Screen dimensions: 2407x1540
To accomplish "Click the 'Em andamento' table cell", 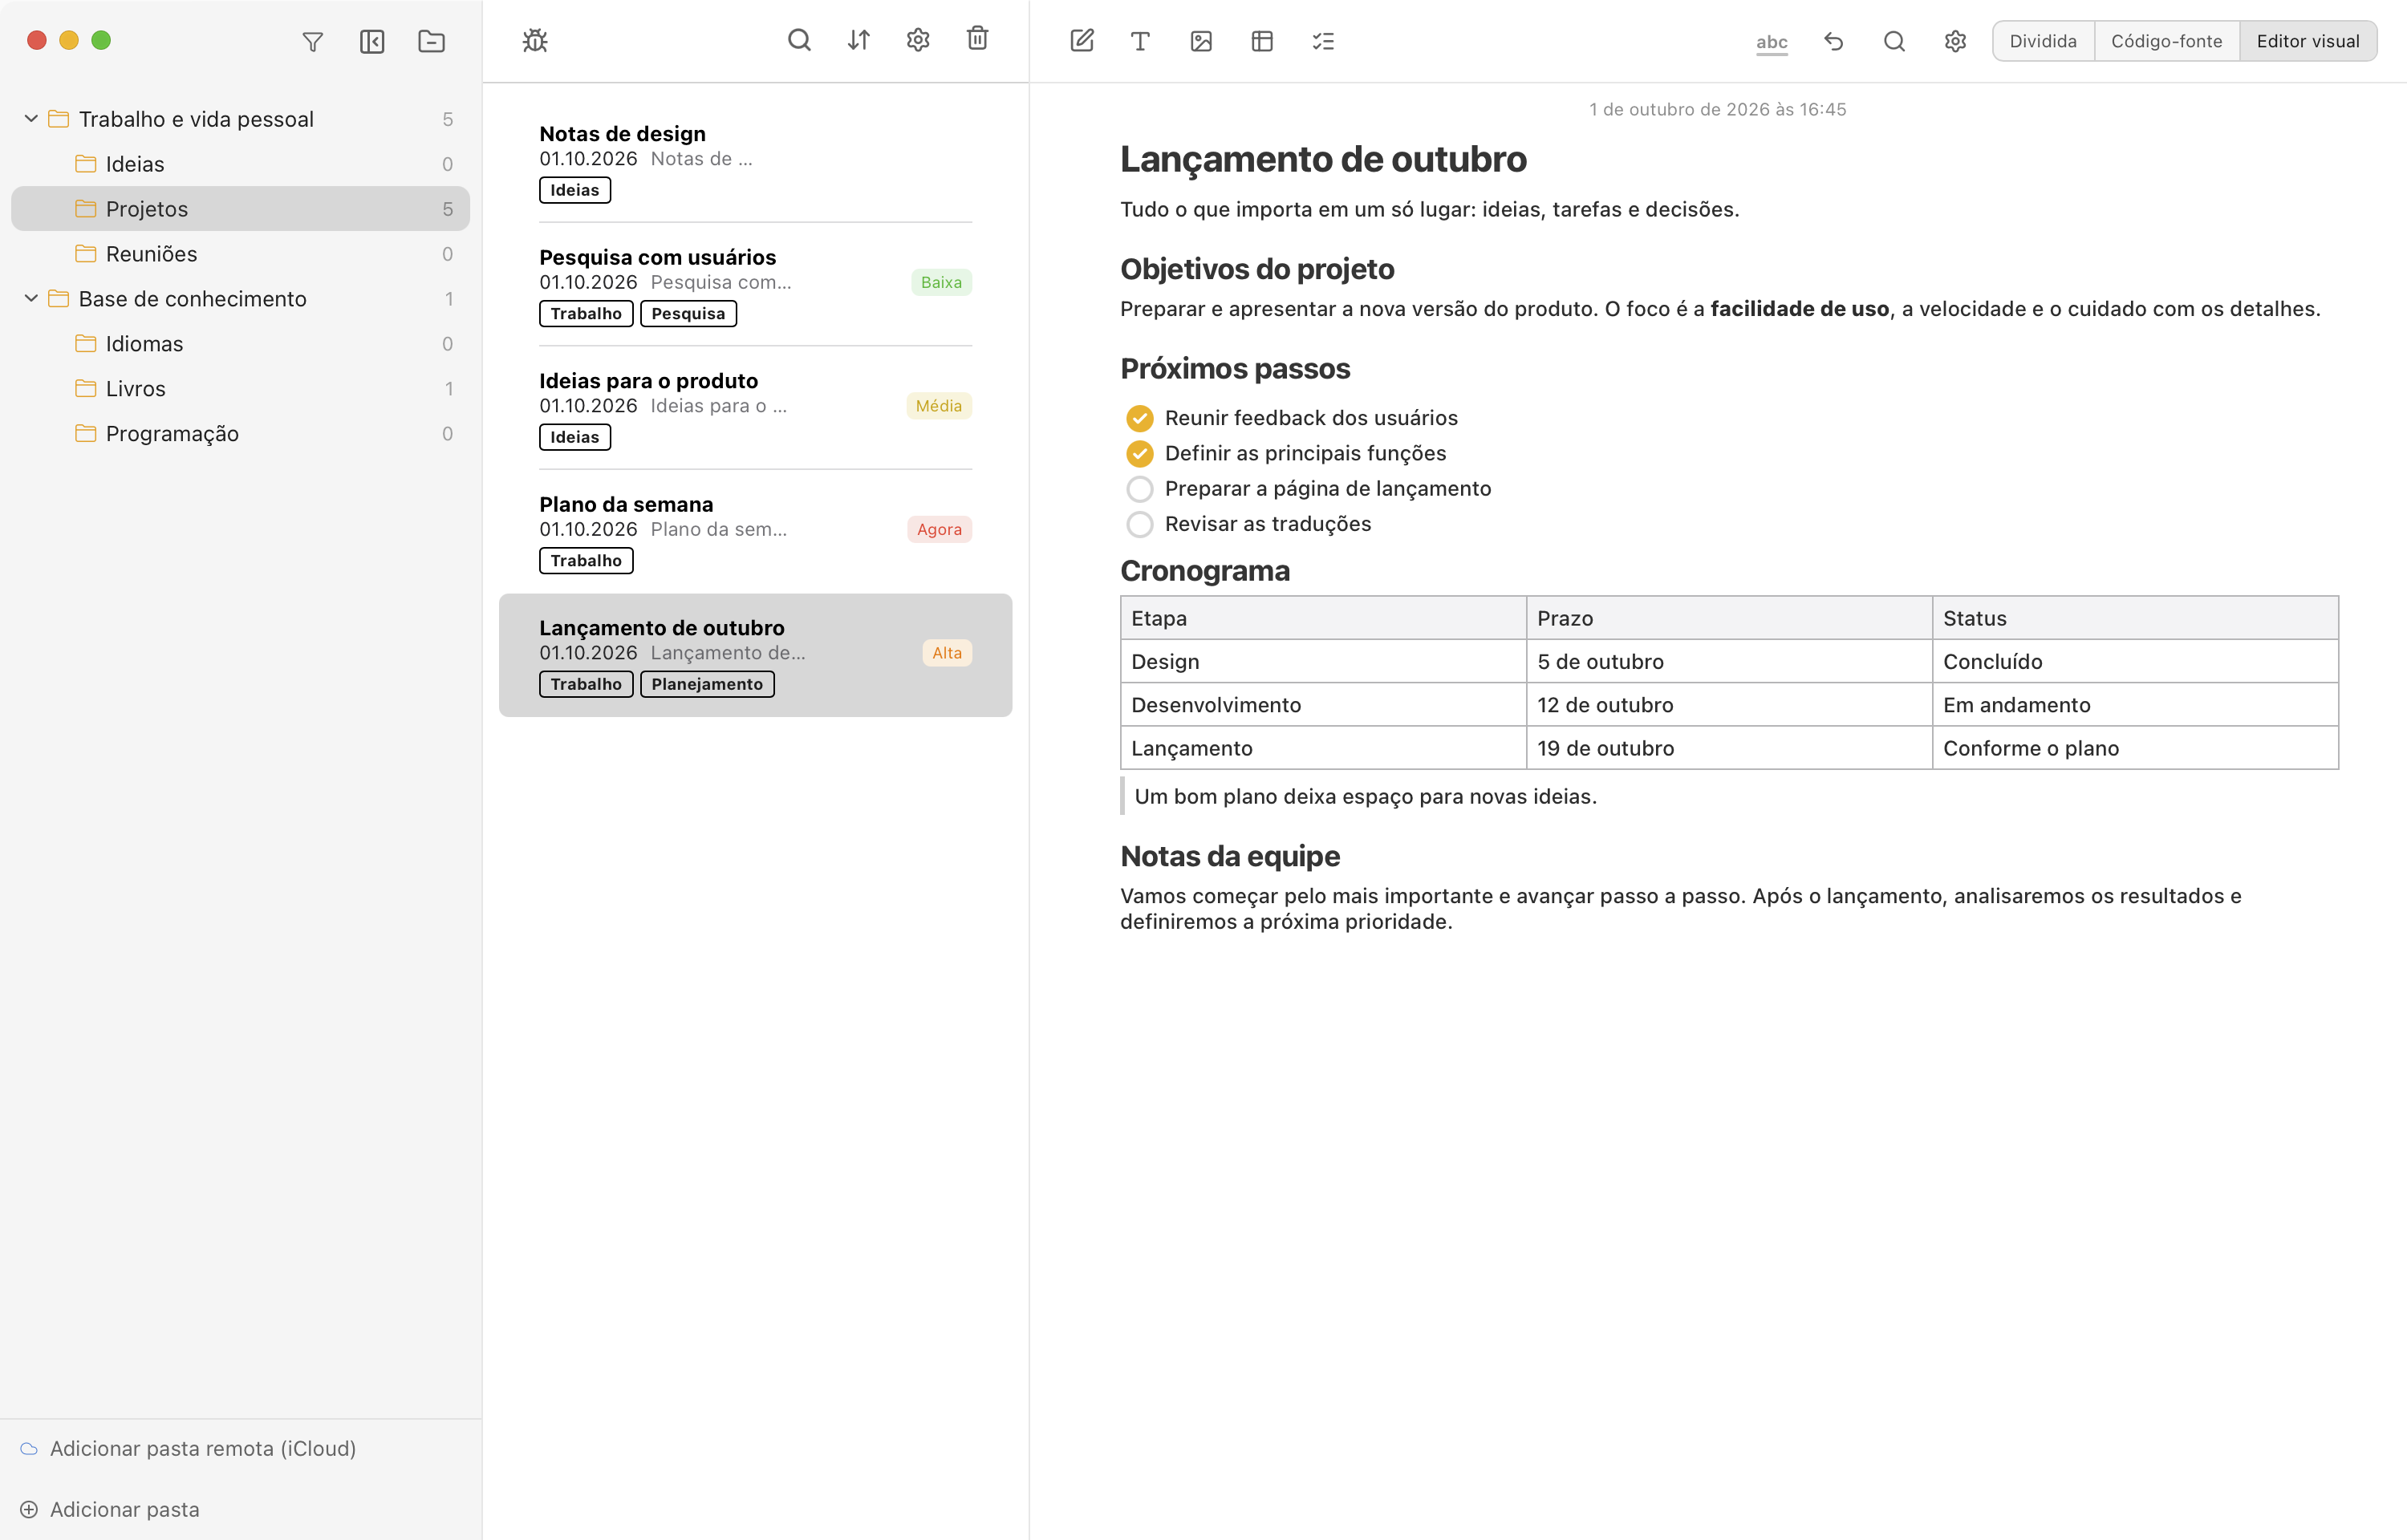I will click(2135, 705).
